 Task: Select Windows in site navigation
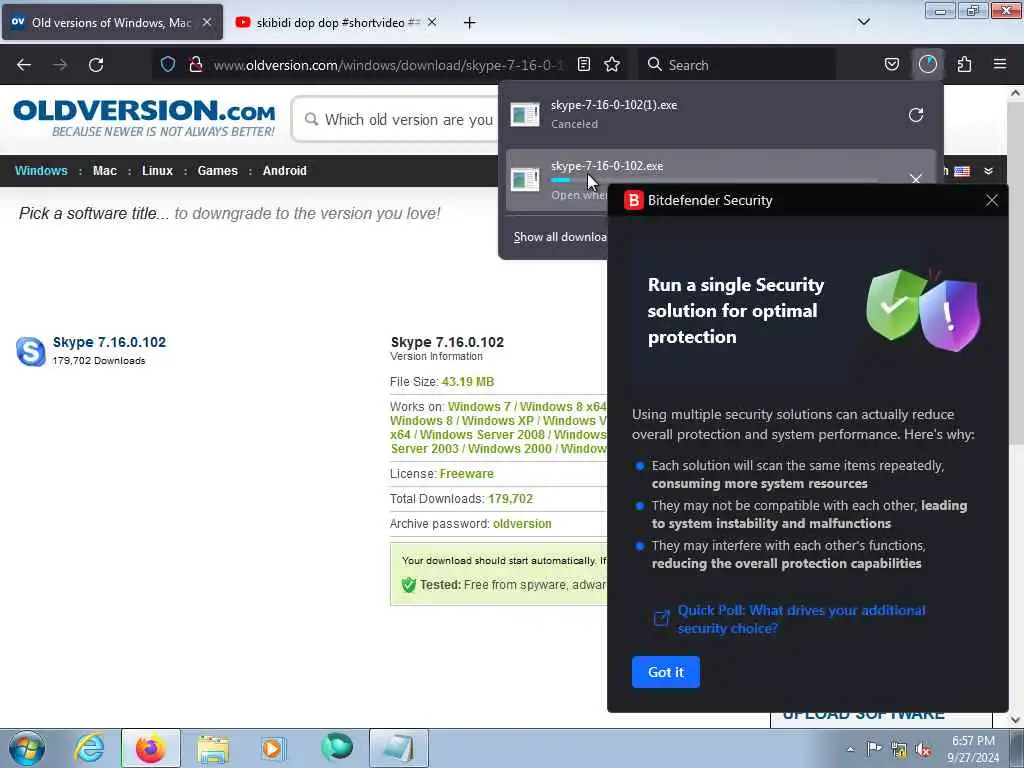pos(41,170)
